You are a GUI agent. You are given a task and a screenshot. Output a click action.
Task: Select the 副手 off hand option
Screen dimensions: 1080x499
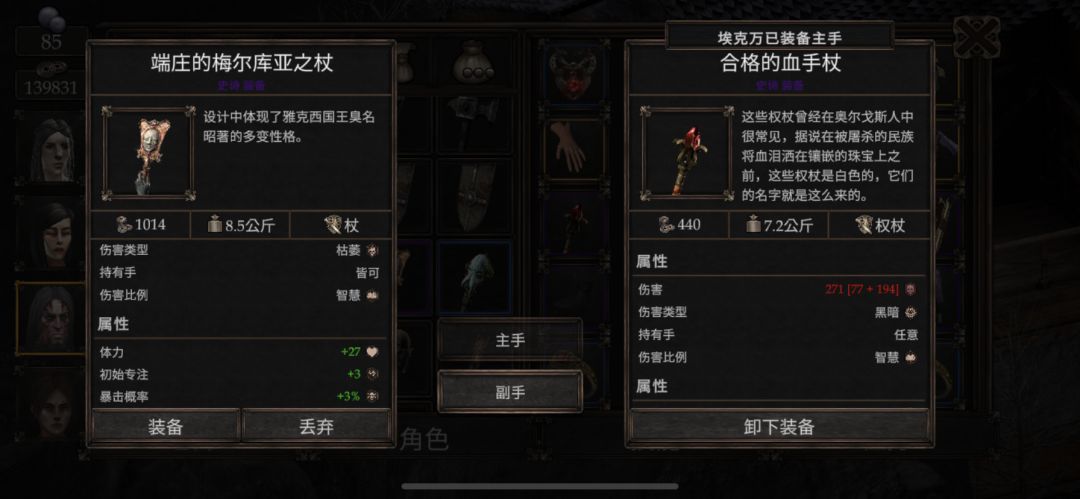point(510,391)
